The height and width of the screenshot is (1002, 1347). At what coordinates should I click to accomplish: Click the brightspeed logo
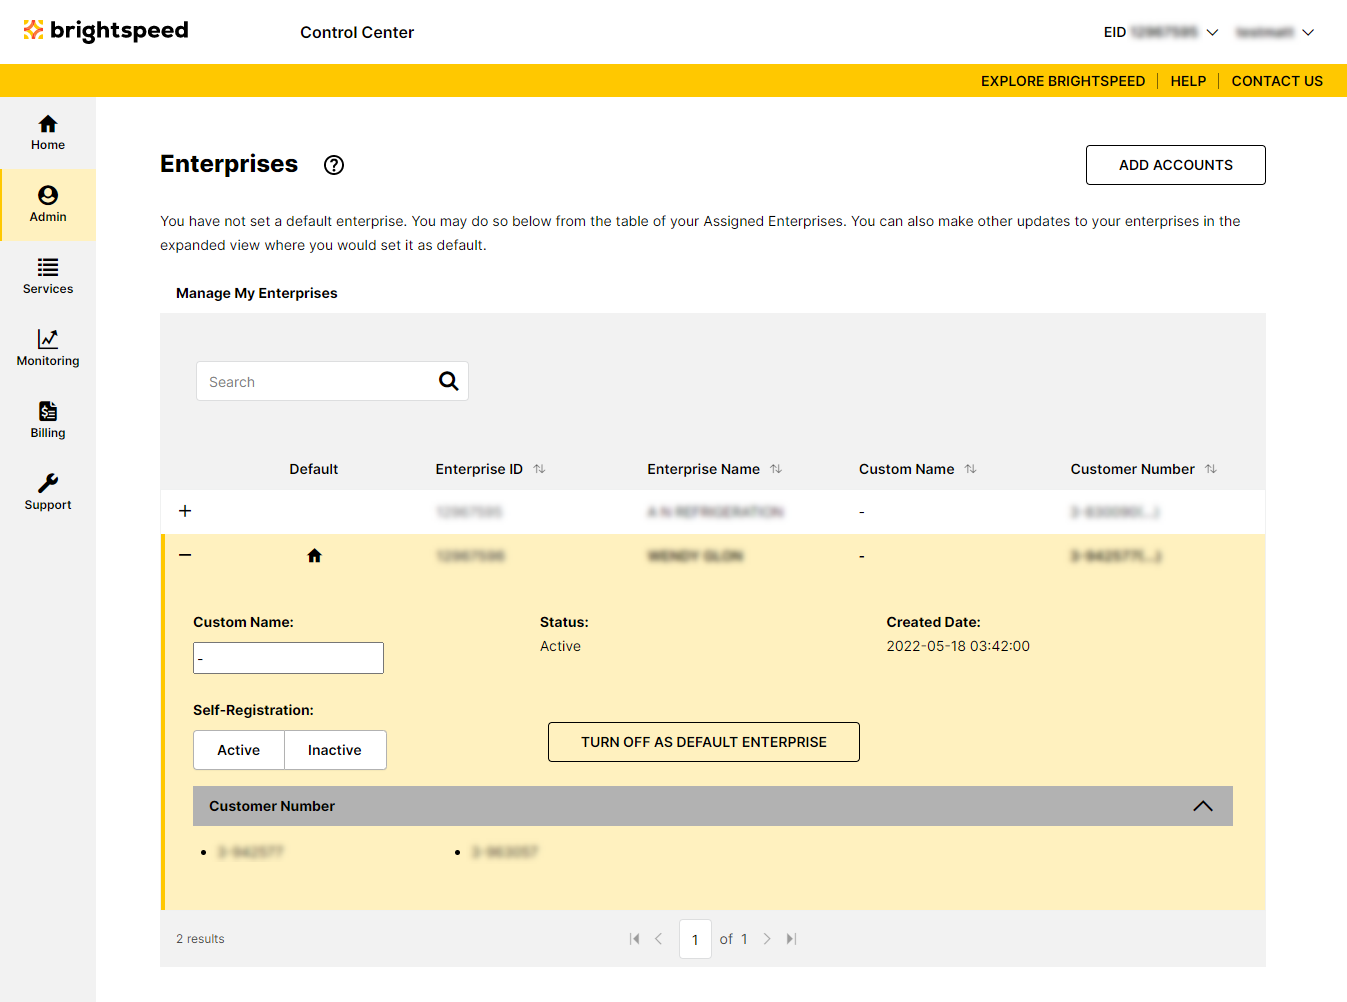point(106,31)
